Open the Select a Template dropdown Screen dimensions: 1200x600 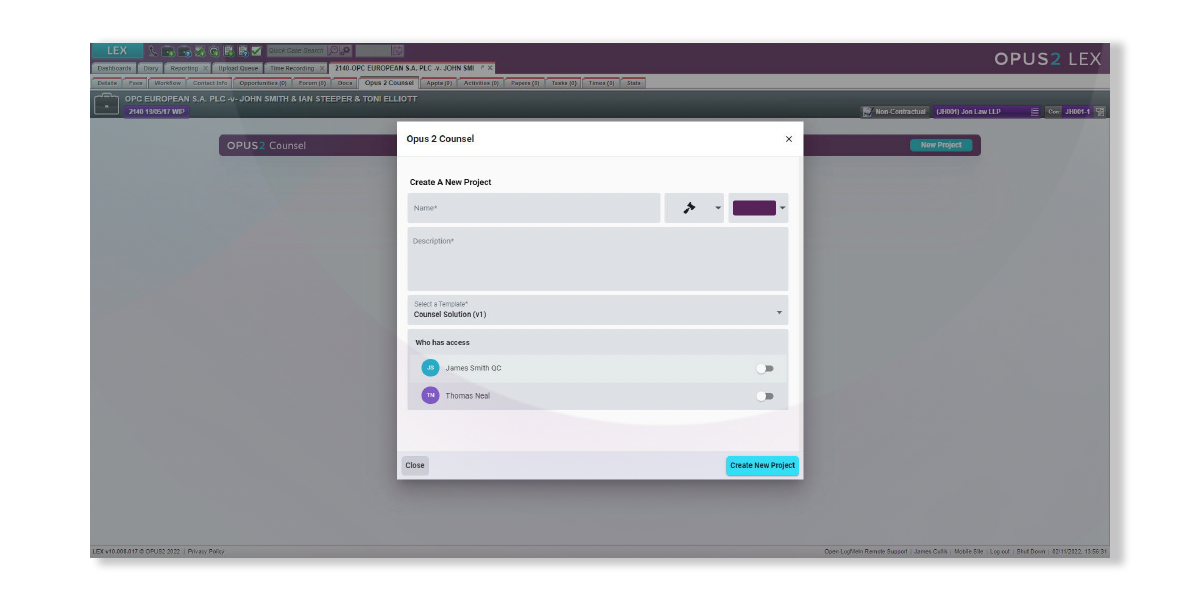[x=780, y=312]
